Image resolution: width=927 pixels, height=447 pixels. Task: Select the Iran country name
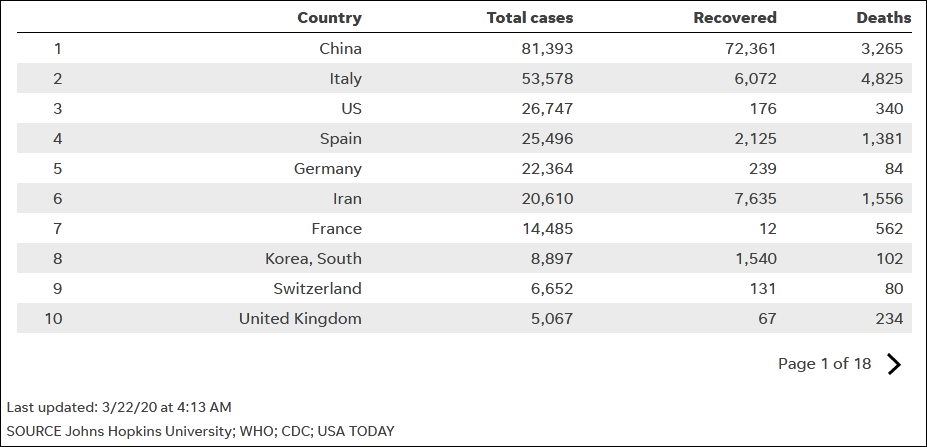(x=347, y=198)
